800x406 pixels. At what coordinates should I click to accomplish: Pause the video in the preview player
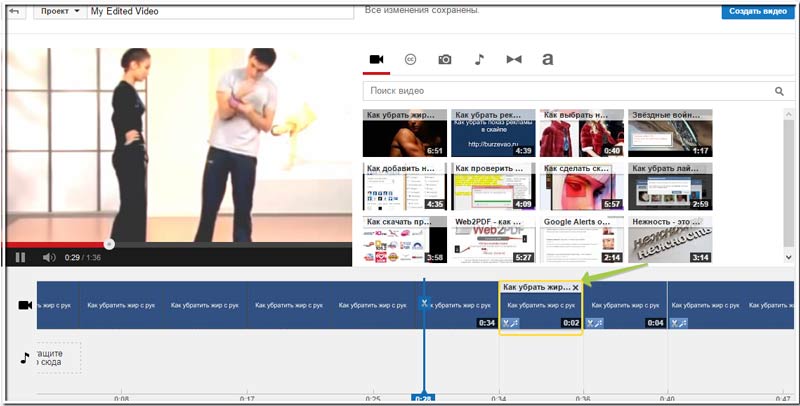point(20,257)
